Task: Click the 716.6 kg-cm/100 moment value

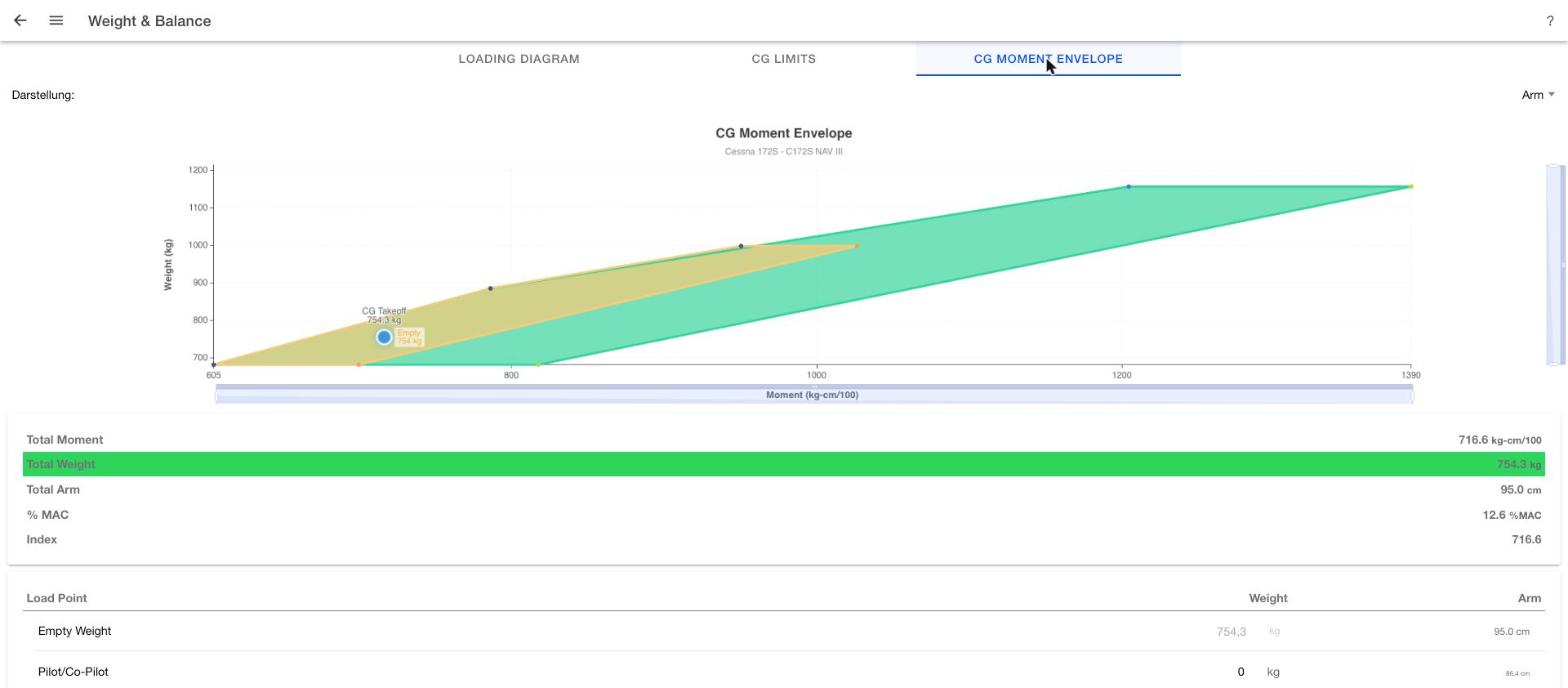Action: tap(1499, 440)
